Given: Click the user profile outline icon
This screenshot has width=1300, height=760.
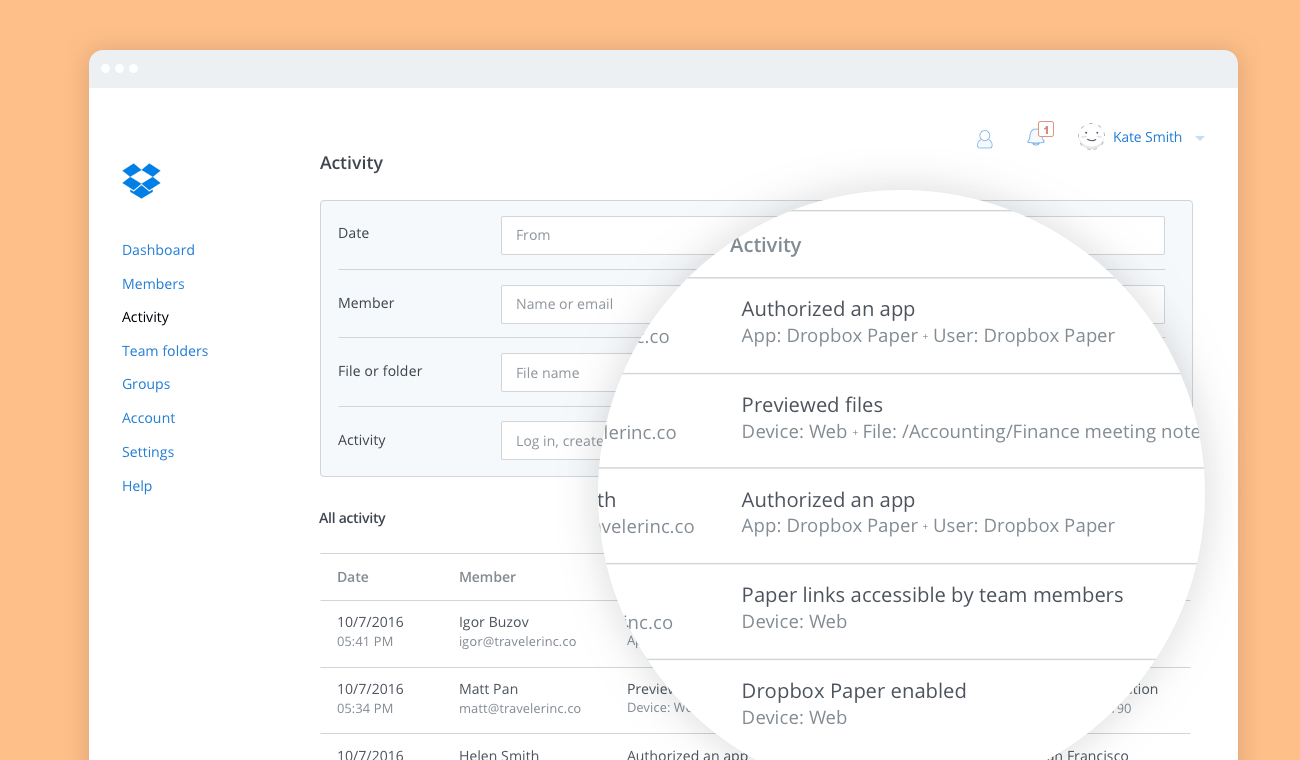Looking at the screenshot, I should point(984,139).
